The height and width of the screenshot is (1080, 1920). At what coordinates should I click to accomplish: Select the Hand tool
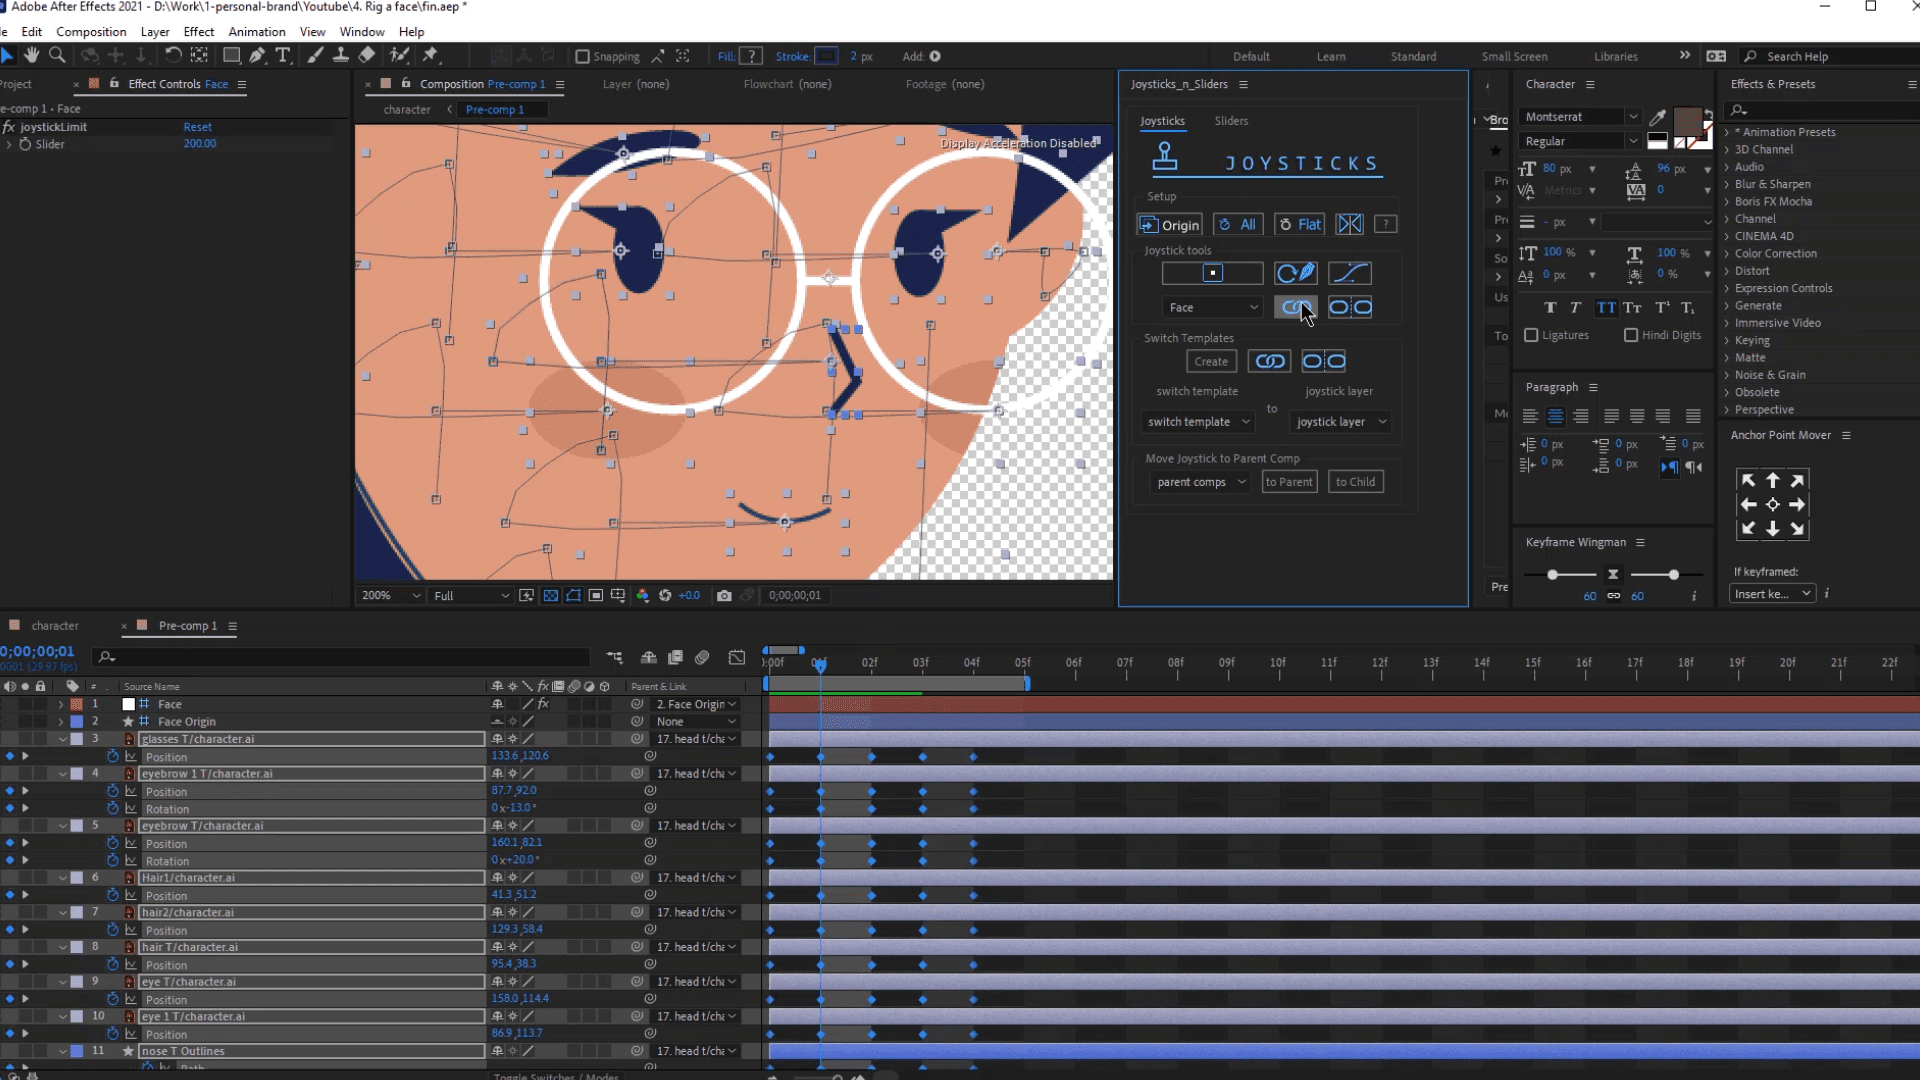point(32,56)
